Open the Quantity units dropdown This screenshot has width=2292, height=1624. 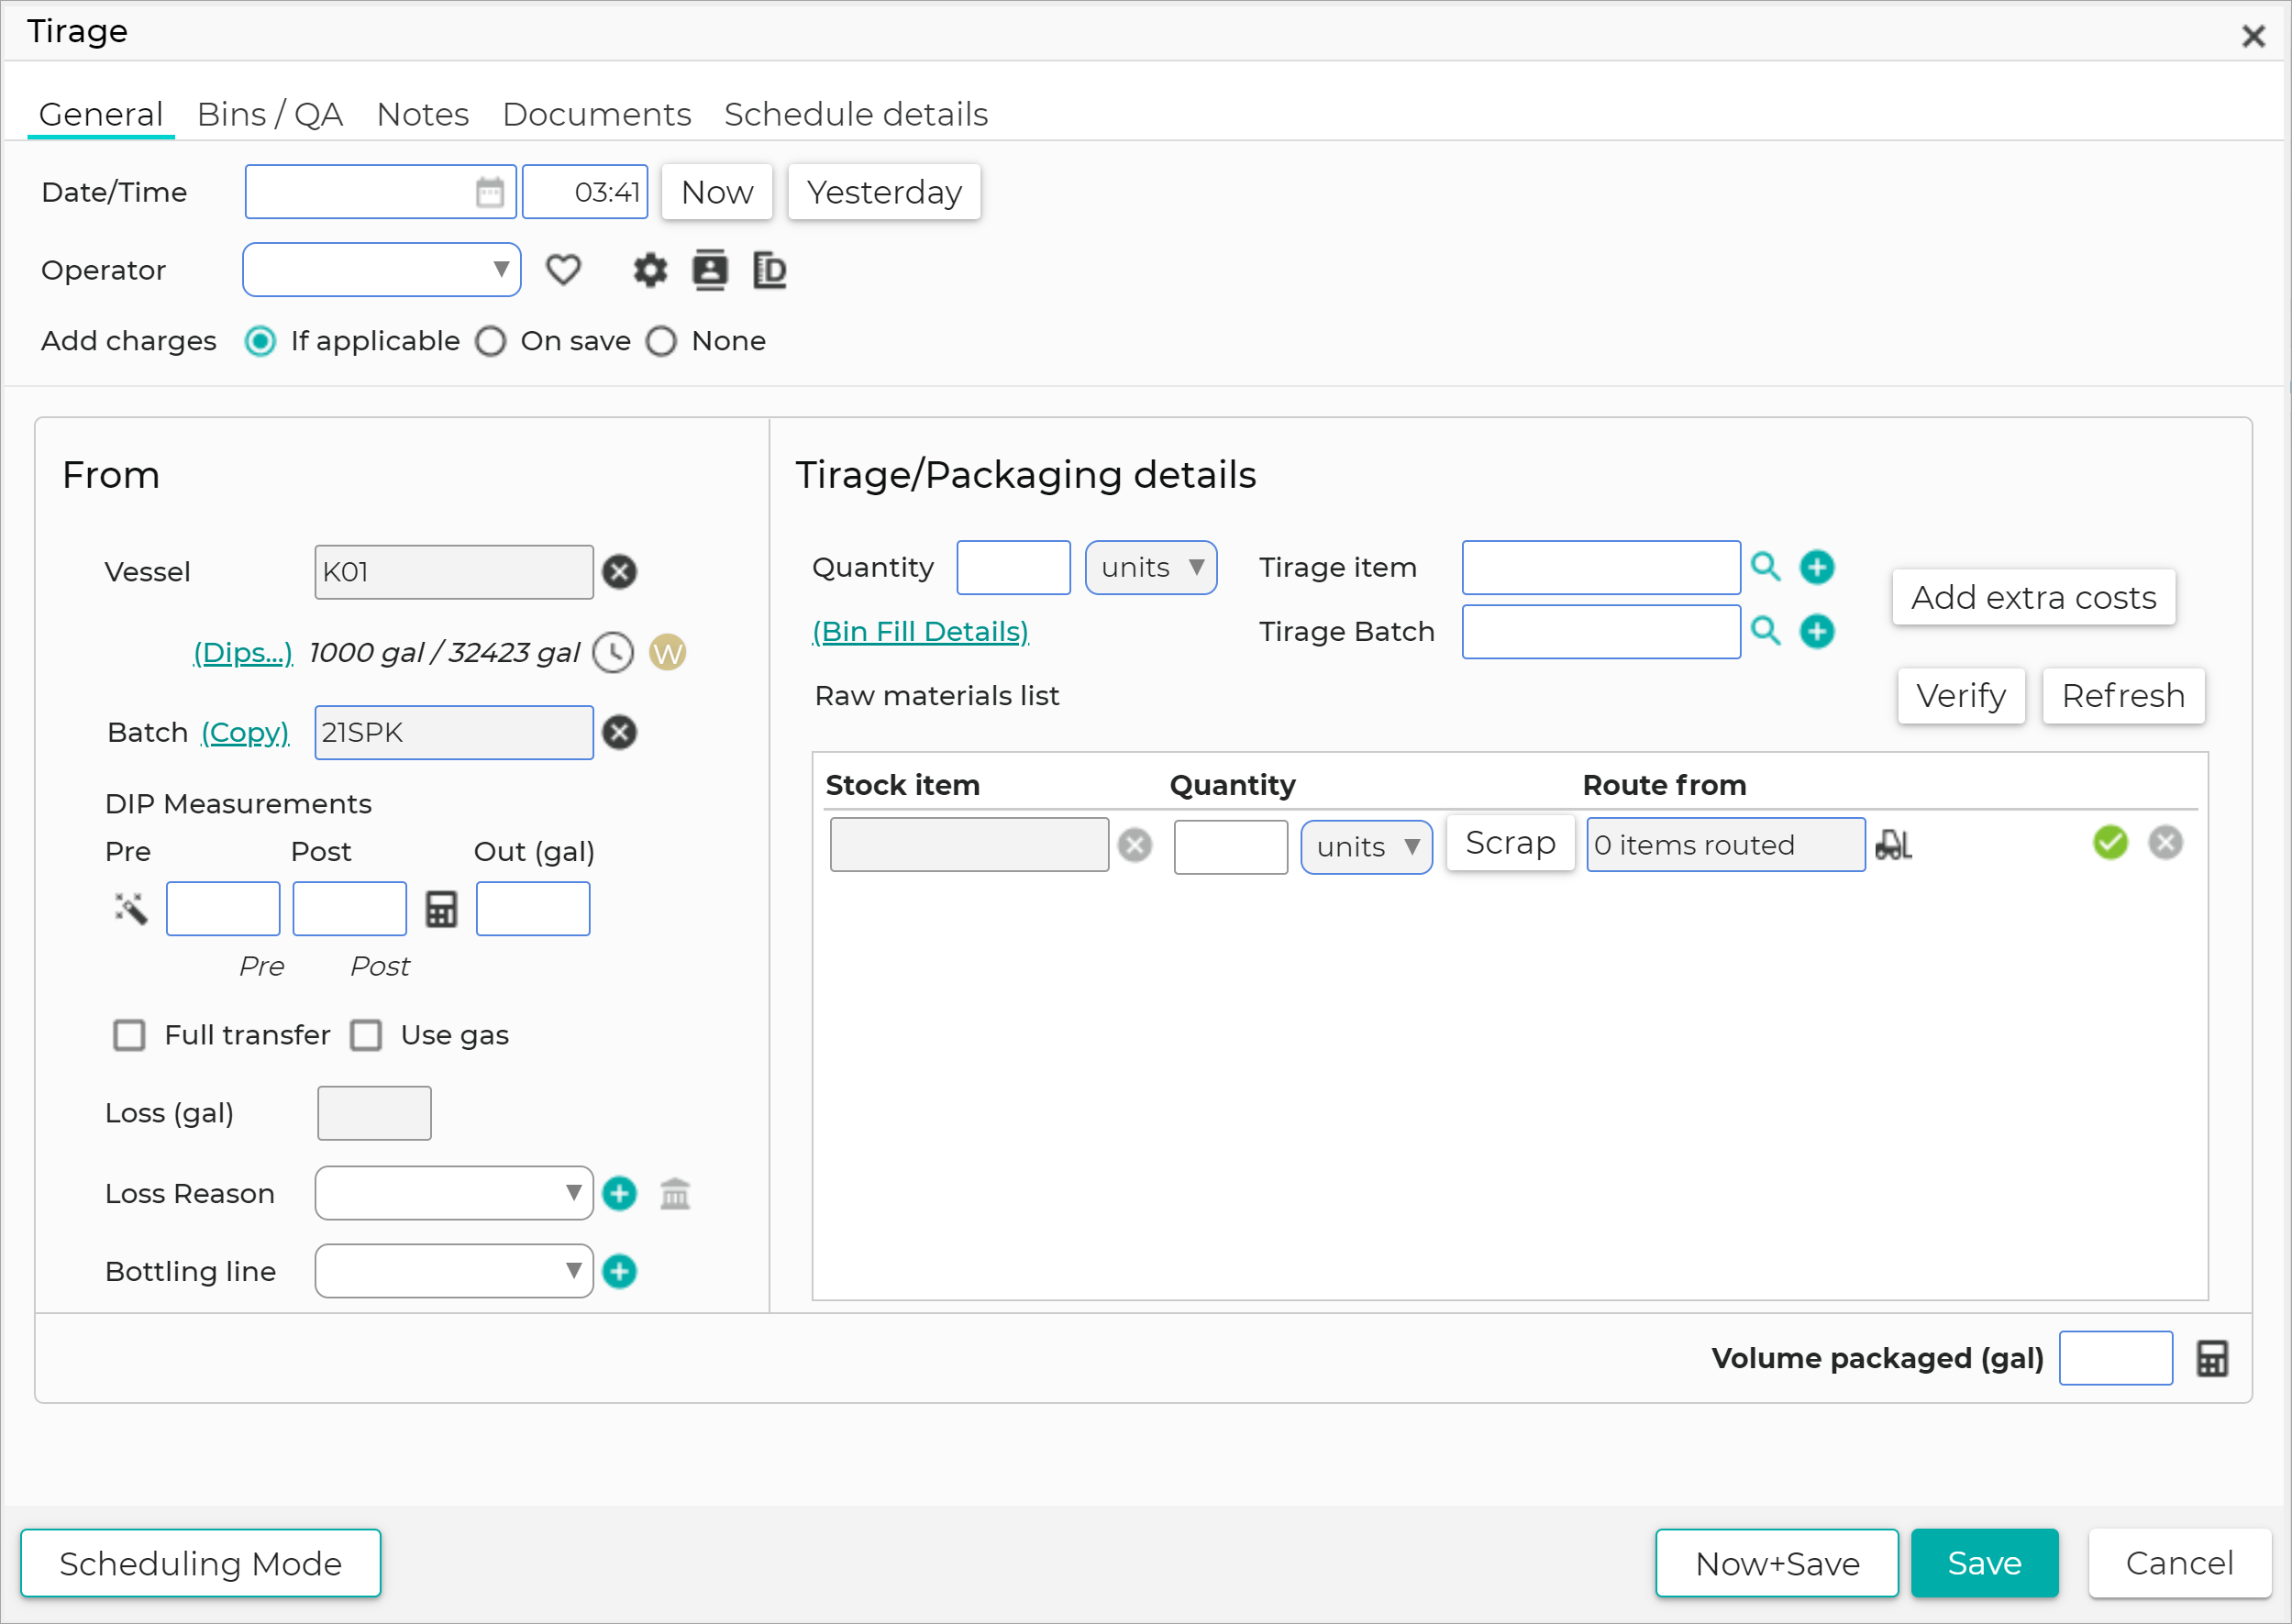[1151, 568]
